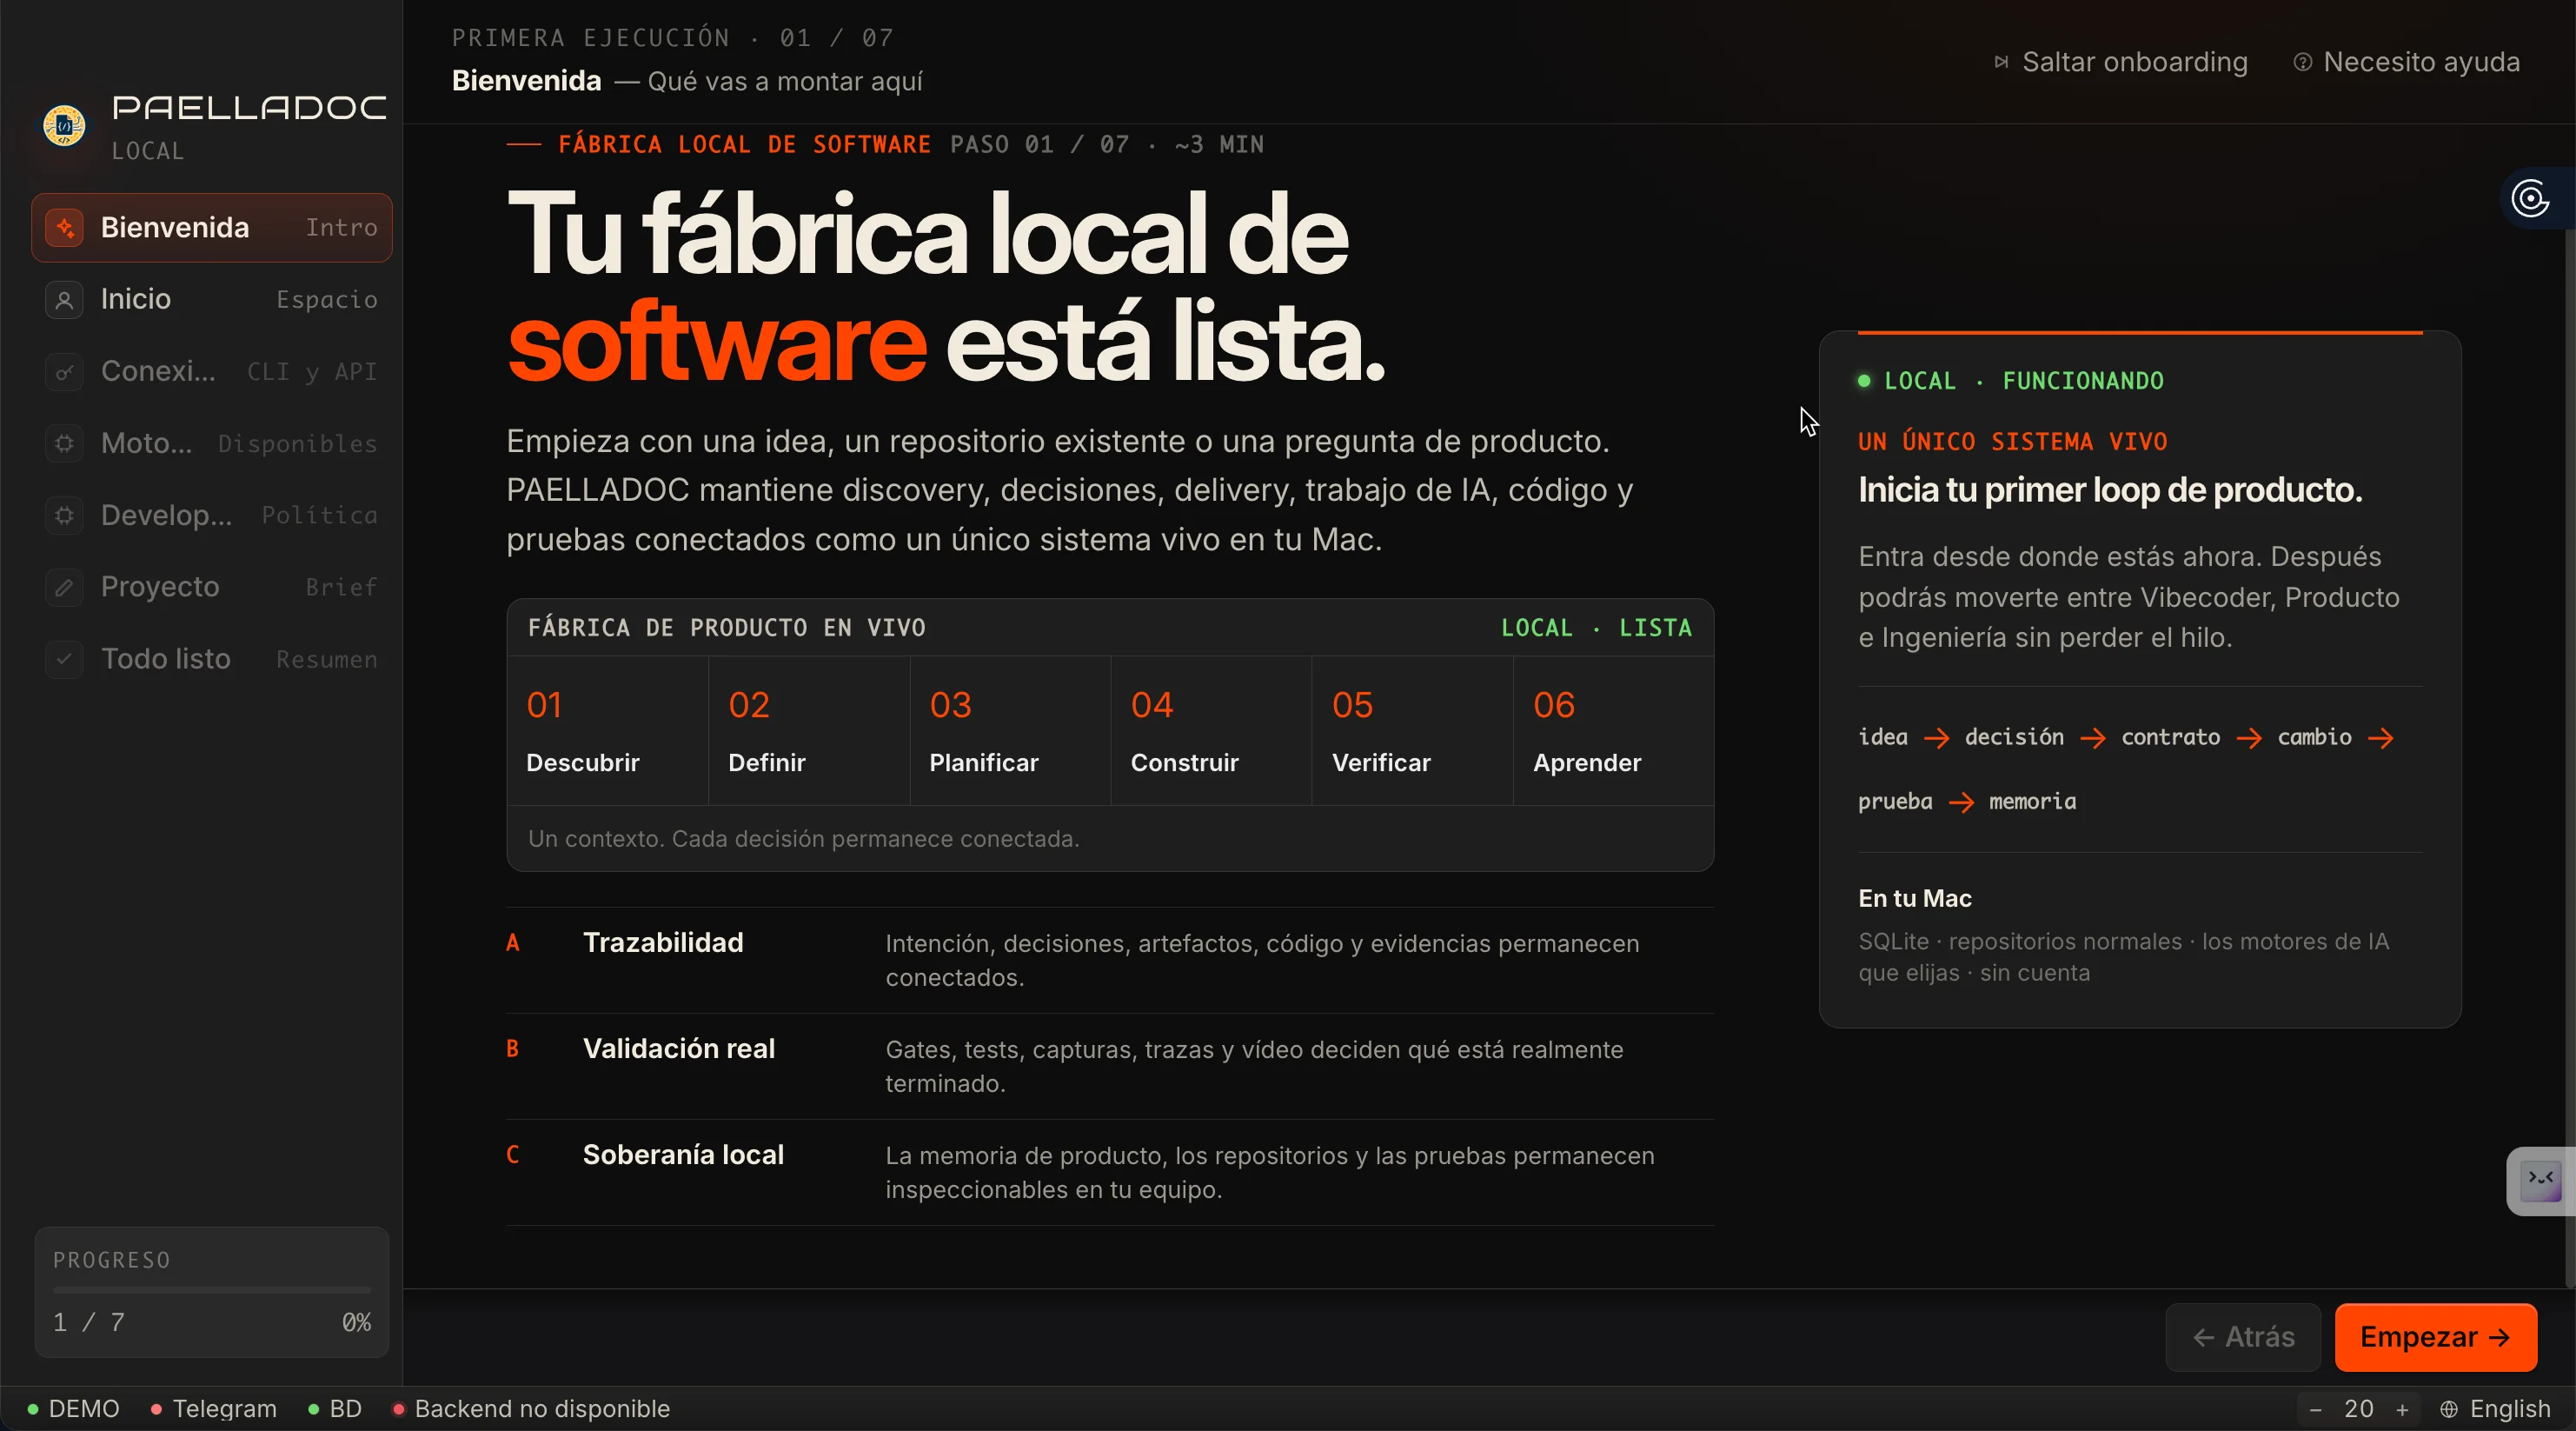
Task: Go to the Inicio Espacio step
Action: (x=212, y=300)
